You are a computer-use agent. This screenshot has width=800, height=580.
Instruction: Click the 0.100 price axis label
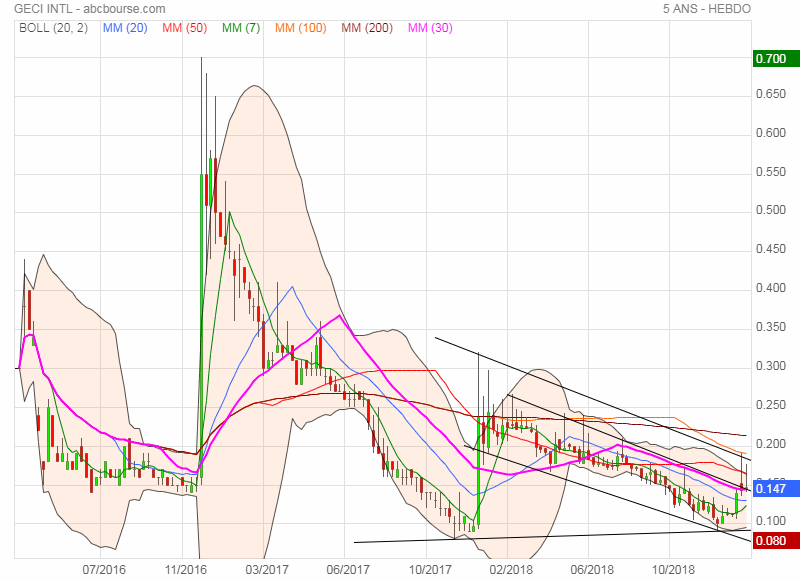pos(771,521)
